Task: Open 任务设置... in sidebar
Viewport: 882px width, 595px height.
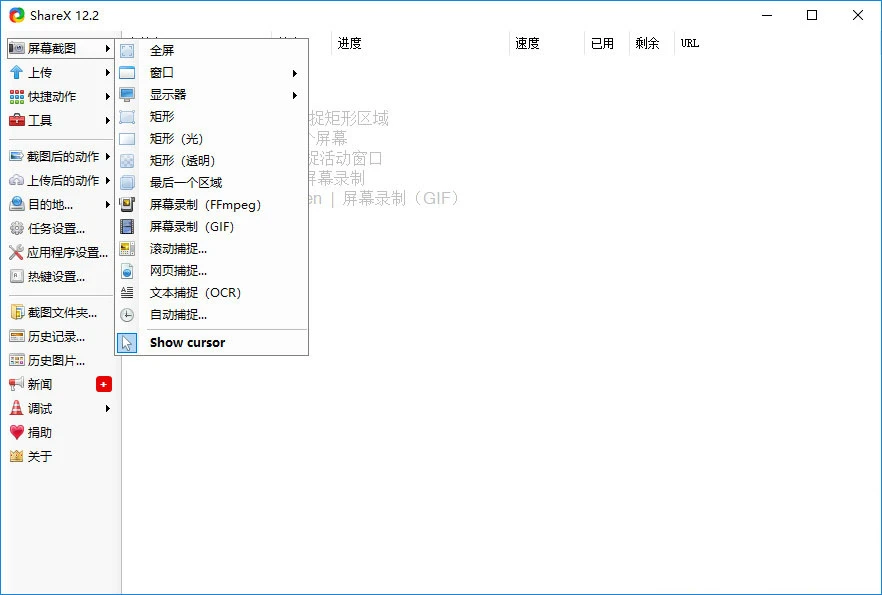Action: click(x=60, y=228)
